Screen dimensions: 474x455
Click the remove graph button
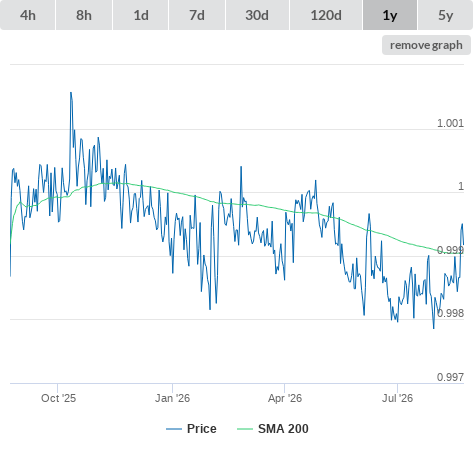426,45
